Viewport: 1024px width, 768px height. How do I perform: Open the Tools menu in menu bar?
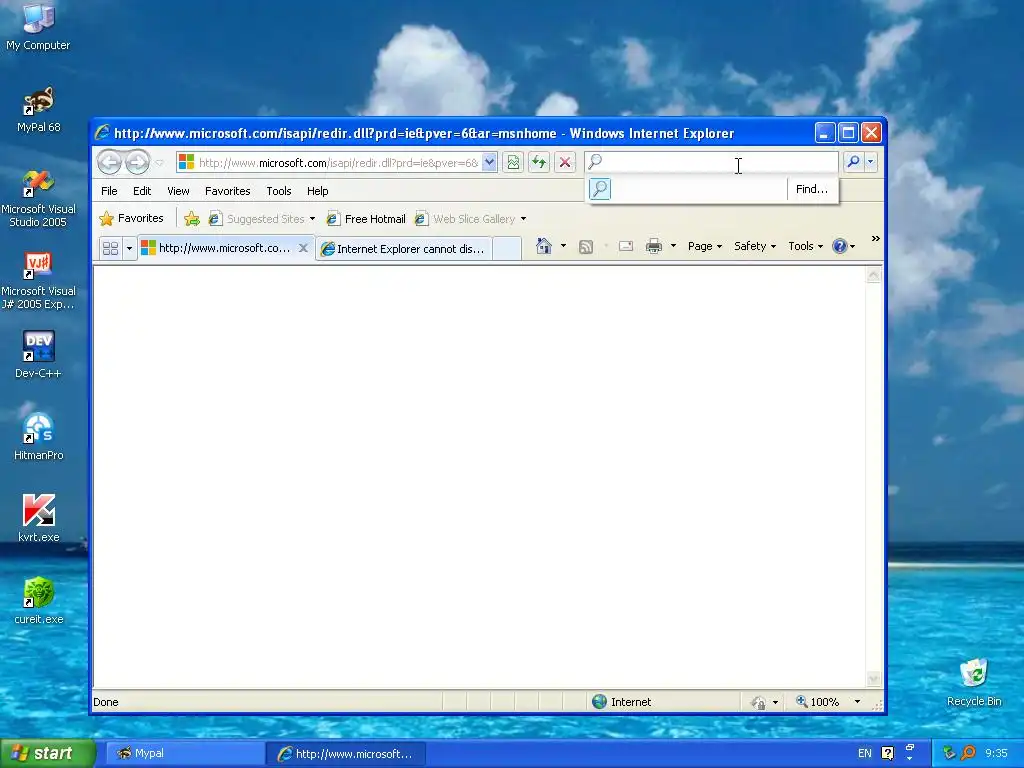[278, 191]
